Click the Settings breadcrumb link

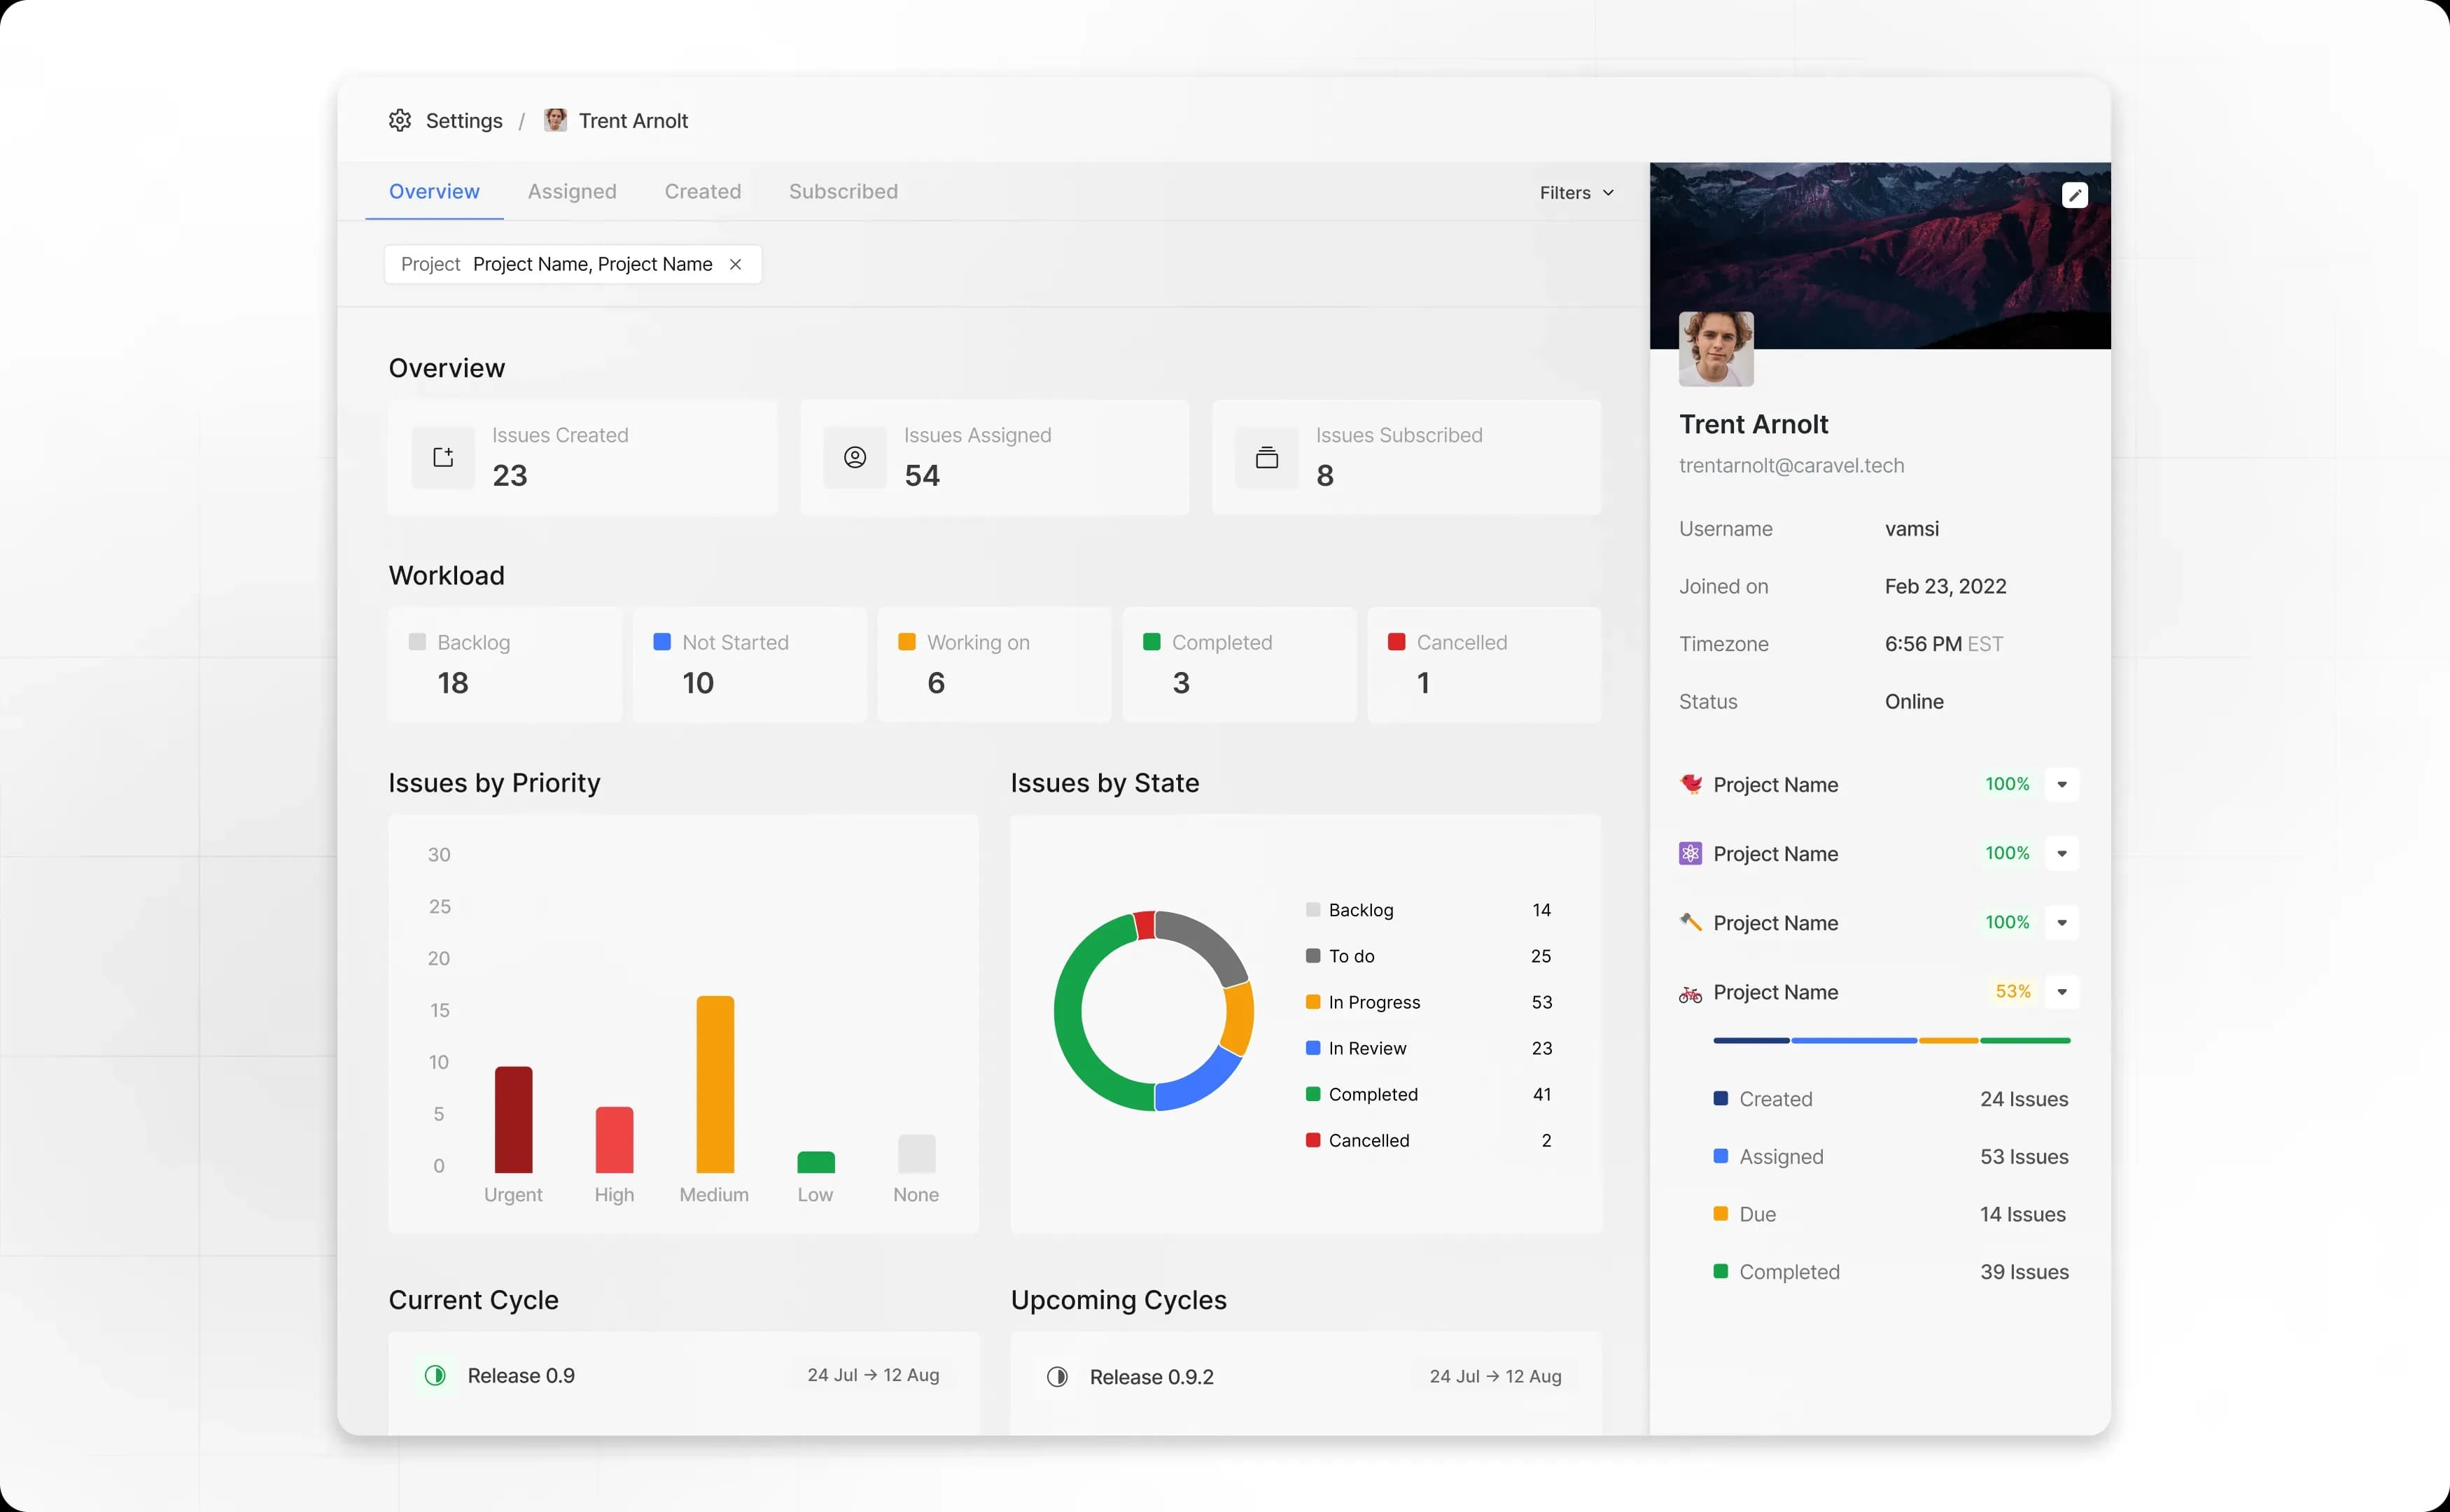click(463, 121)
